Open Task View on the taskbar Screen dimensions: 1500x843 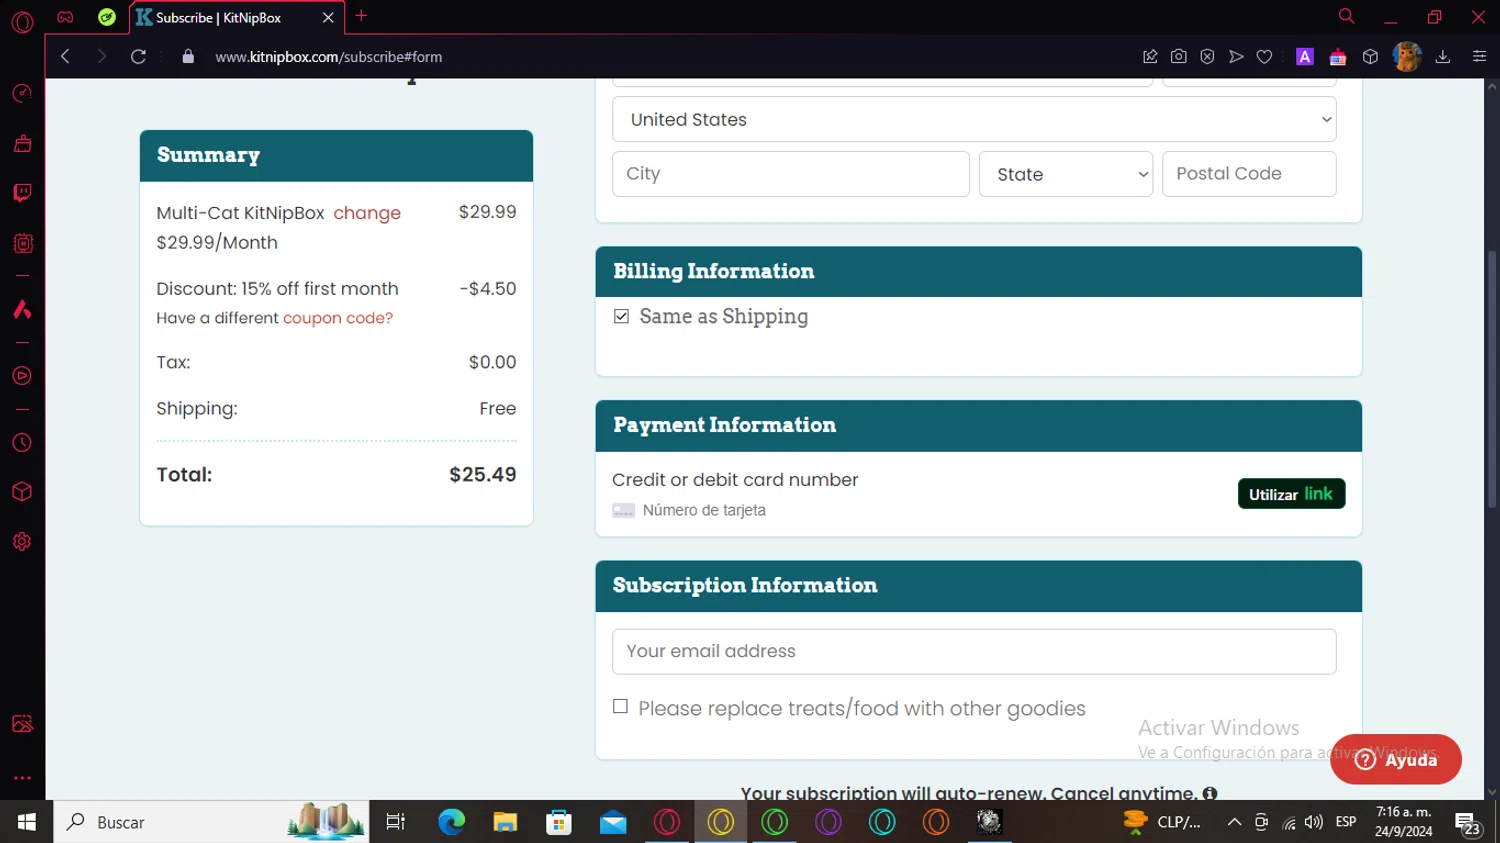396,822
